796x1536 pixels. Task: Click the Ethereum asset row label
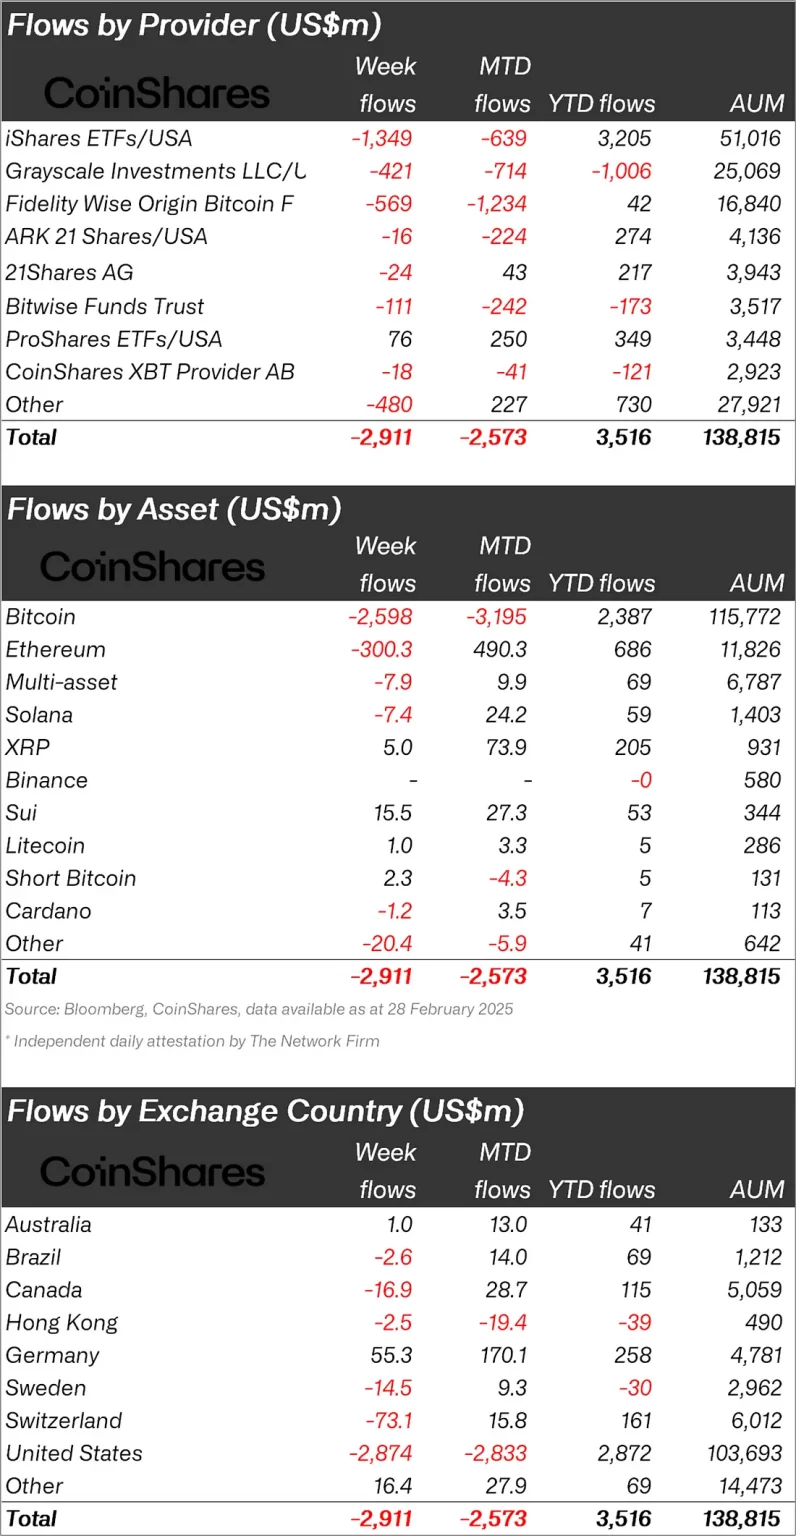tap(55, 650)
